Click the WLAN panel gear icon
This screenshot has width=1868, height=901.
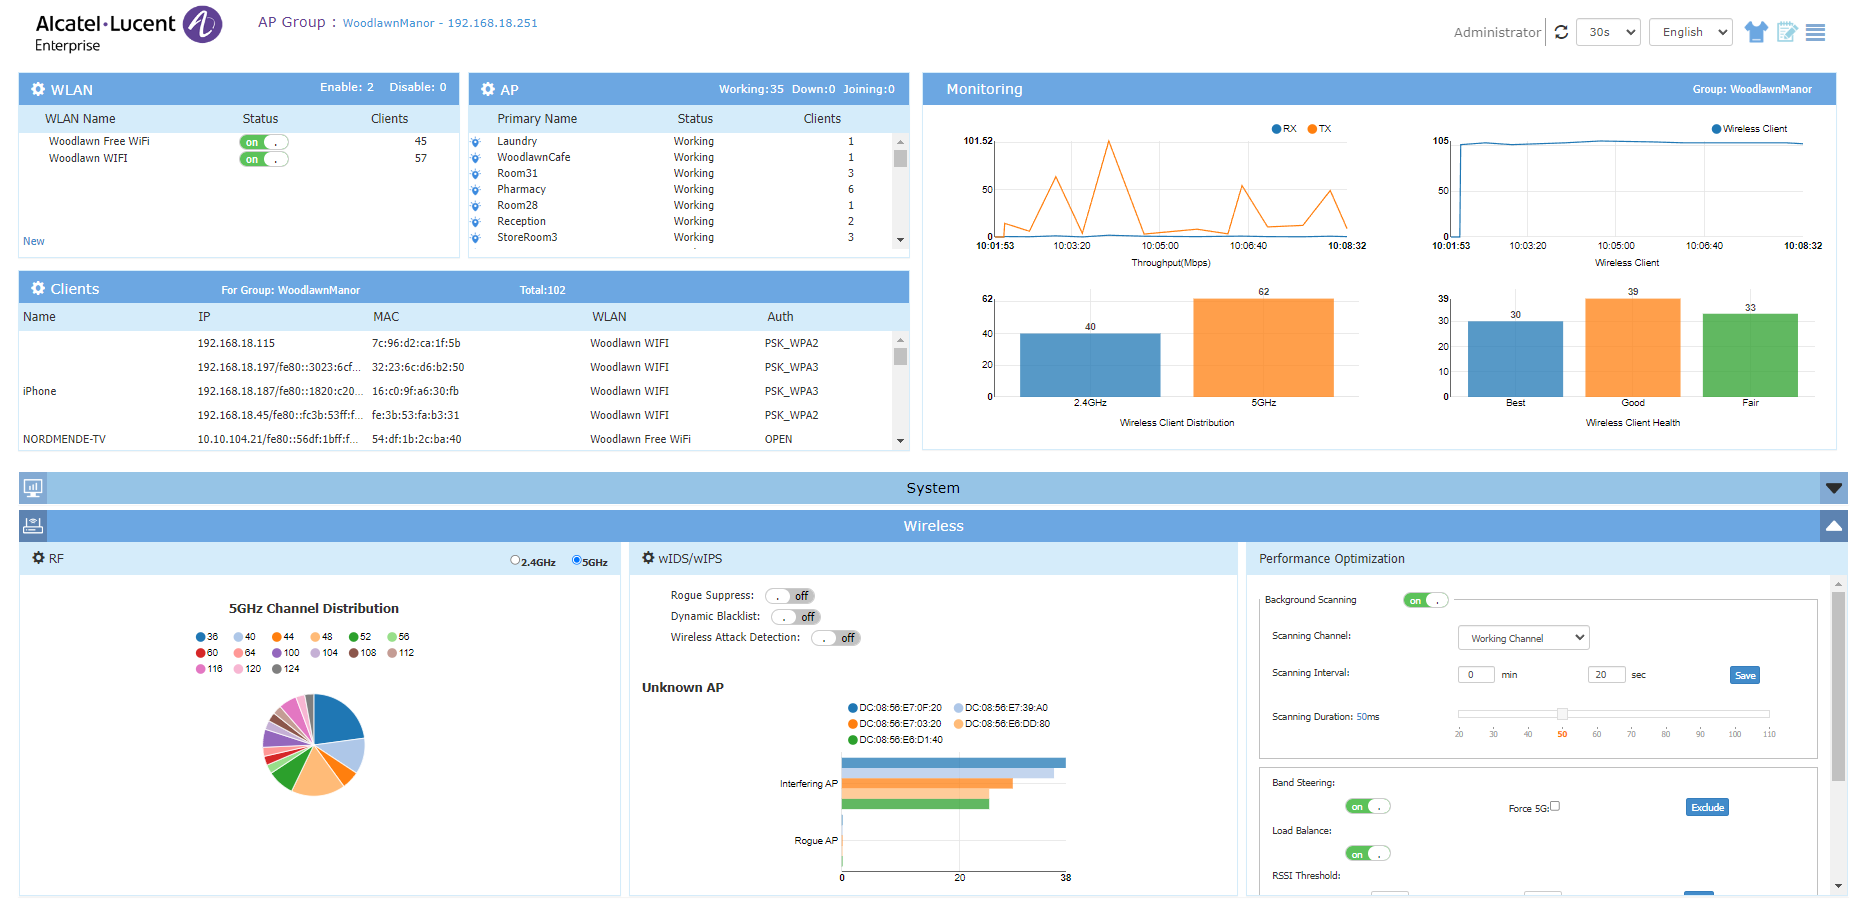pyautogui.click(x=38, y=89)
